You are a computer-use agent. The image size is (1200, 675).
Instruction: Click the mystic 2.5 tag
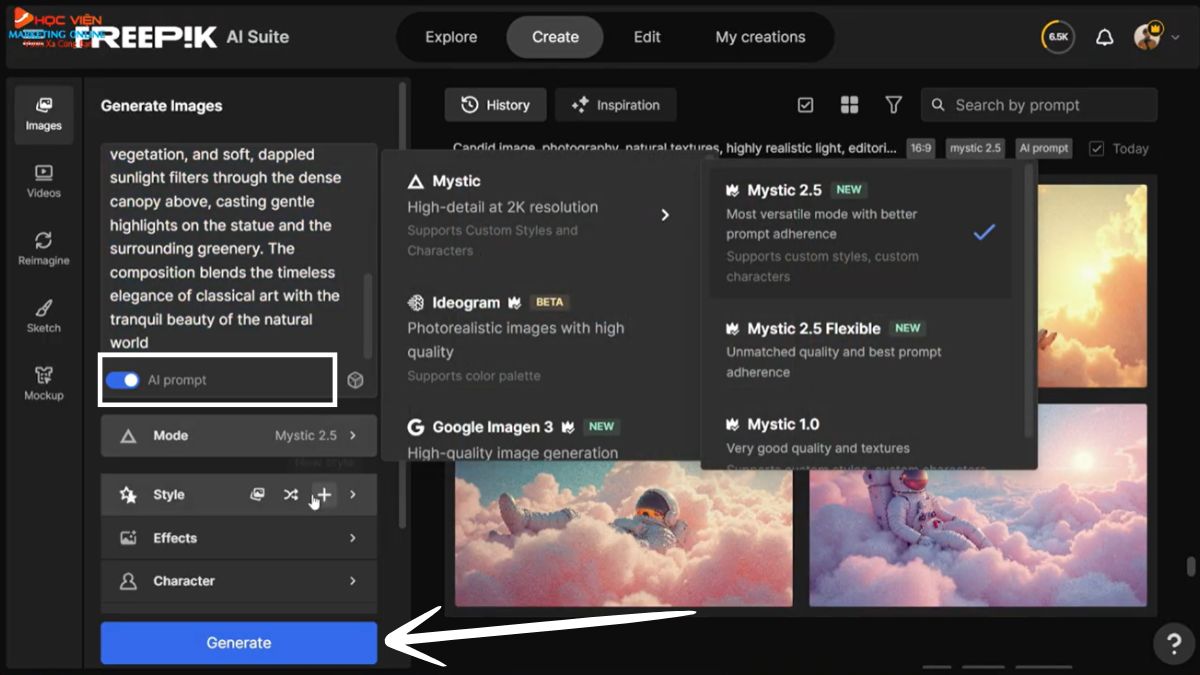pos(975,148)
